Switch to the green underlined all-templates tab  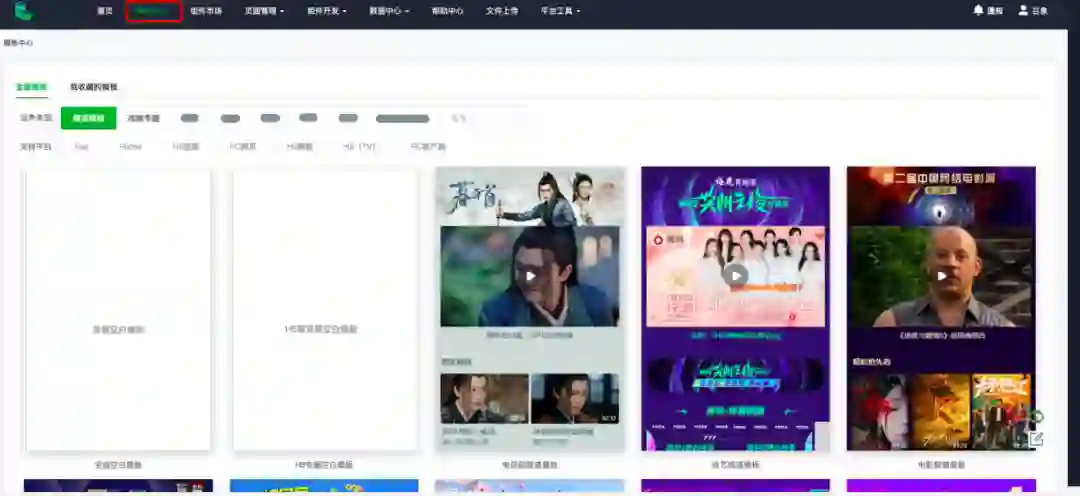point(32,87)
